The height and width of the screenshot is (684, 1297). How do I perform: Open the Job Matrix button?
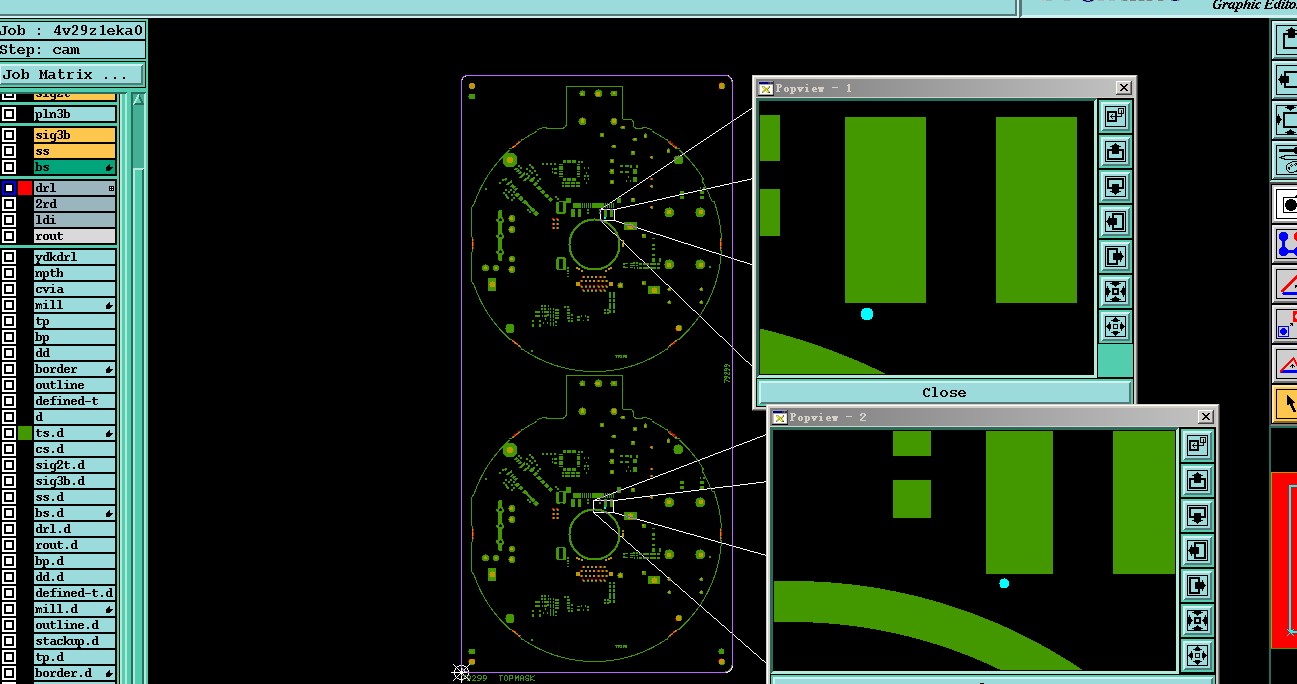pyautogui.click(x=72, y=74)
